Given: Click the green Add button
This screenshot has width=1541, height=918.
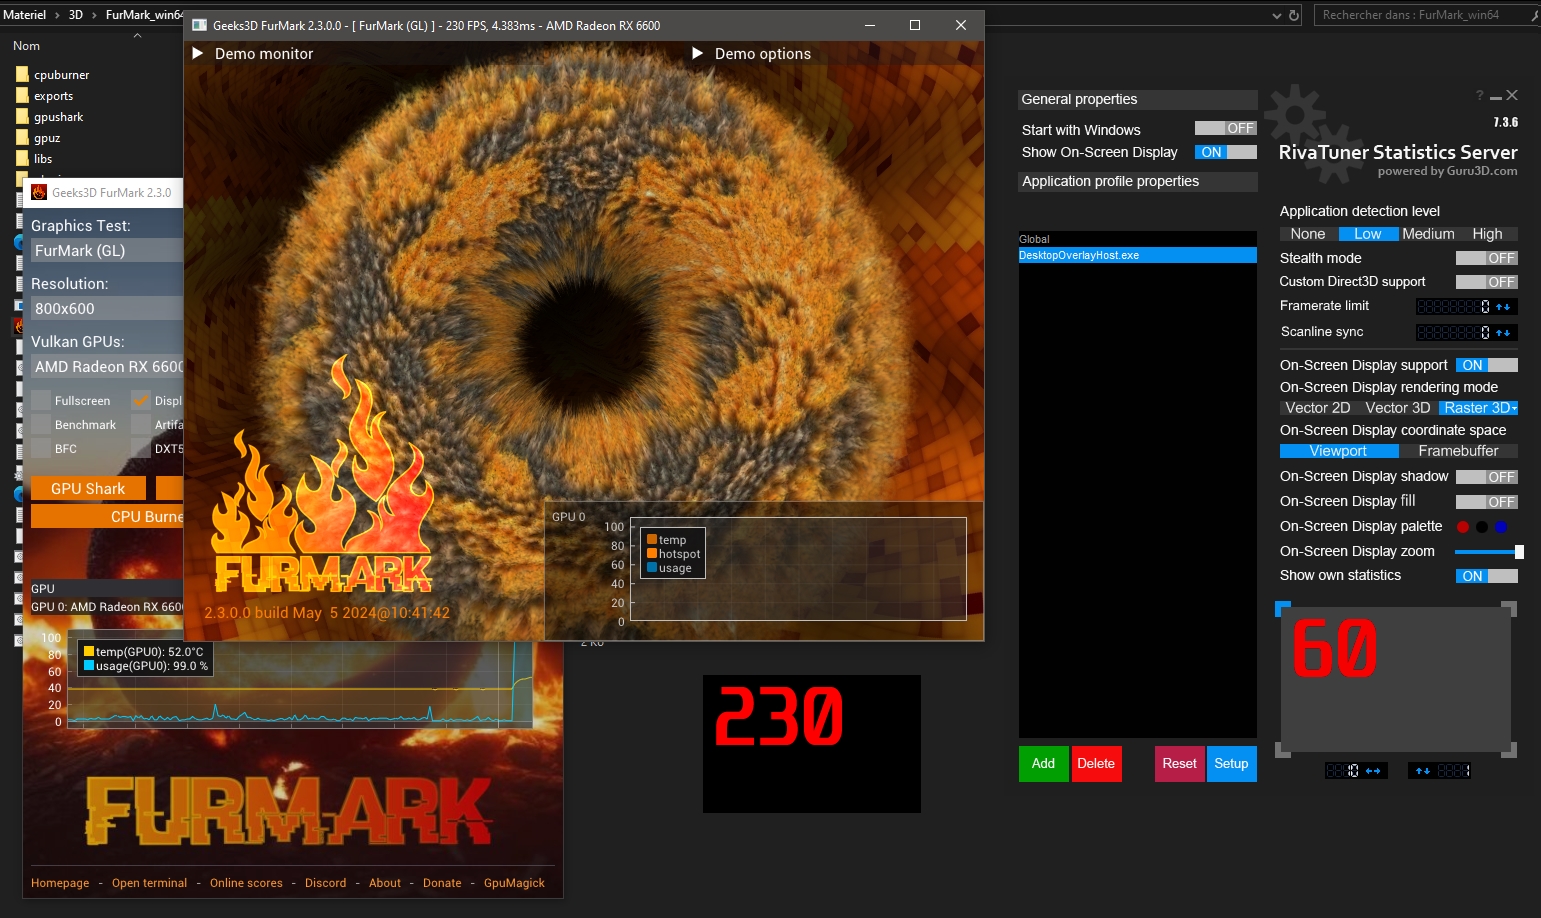Looking at the screenshot, I should click(1043, 764).
